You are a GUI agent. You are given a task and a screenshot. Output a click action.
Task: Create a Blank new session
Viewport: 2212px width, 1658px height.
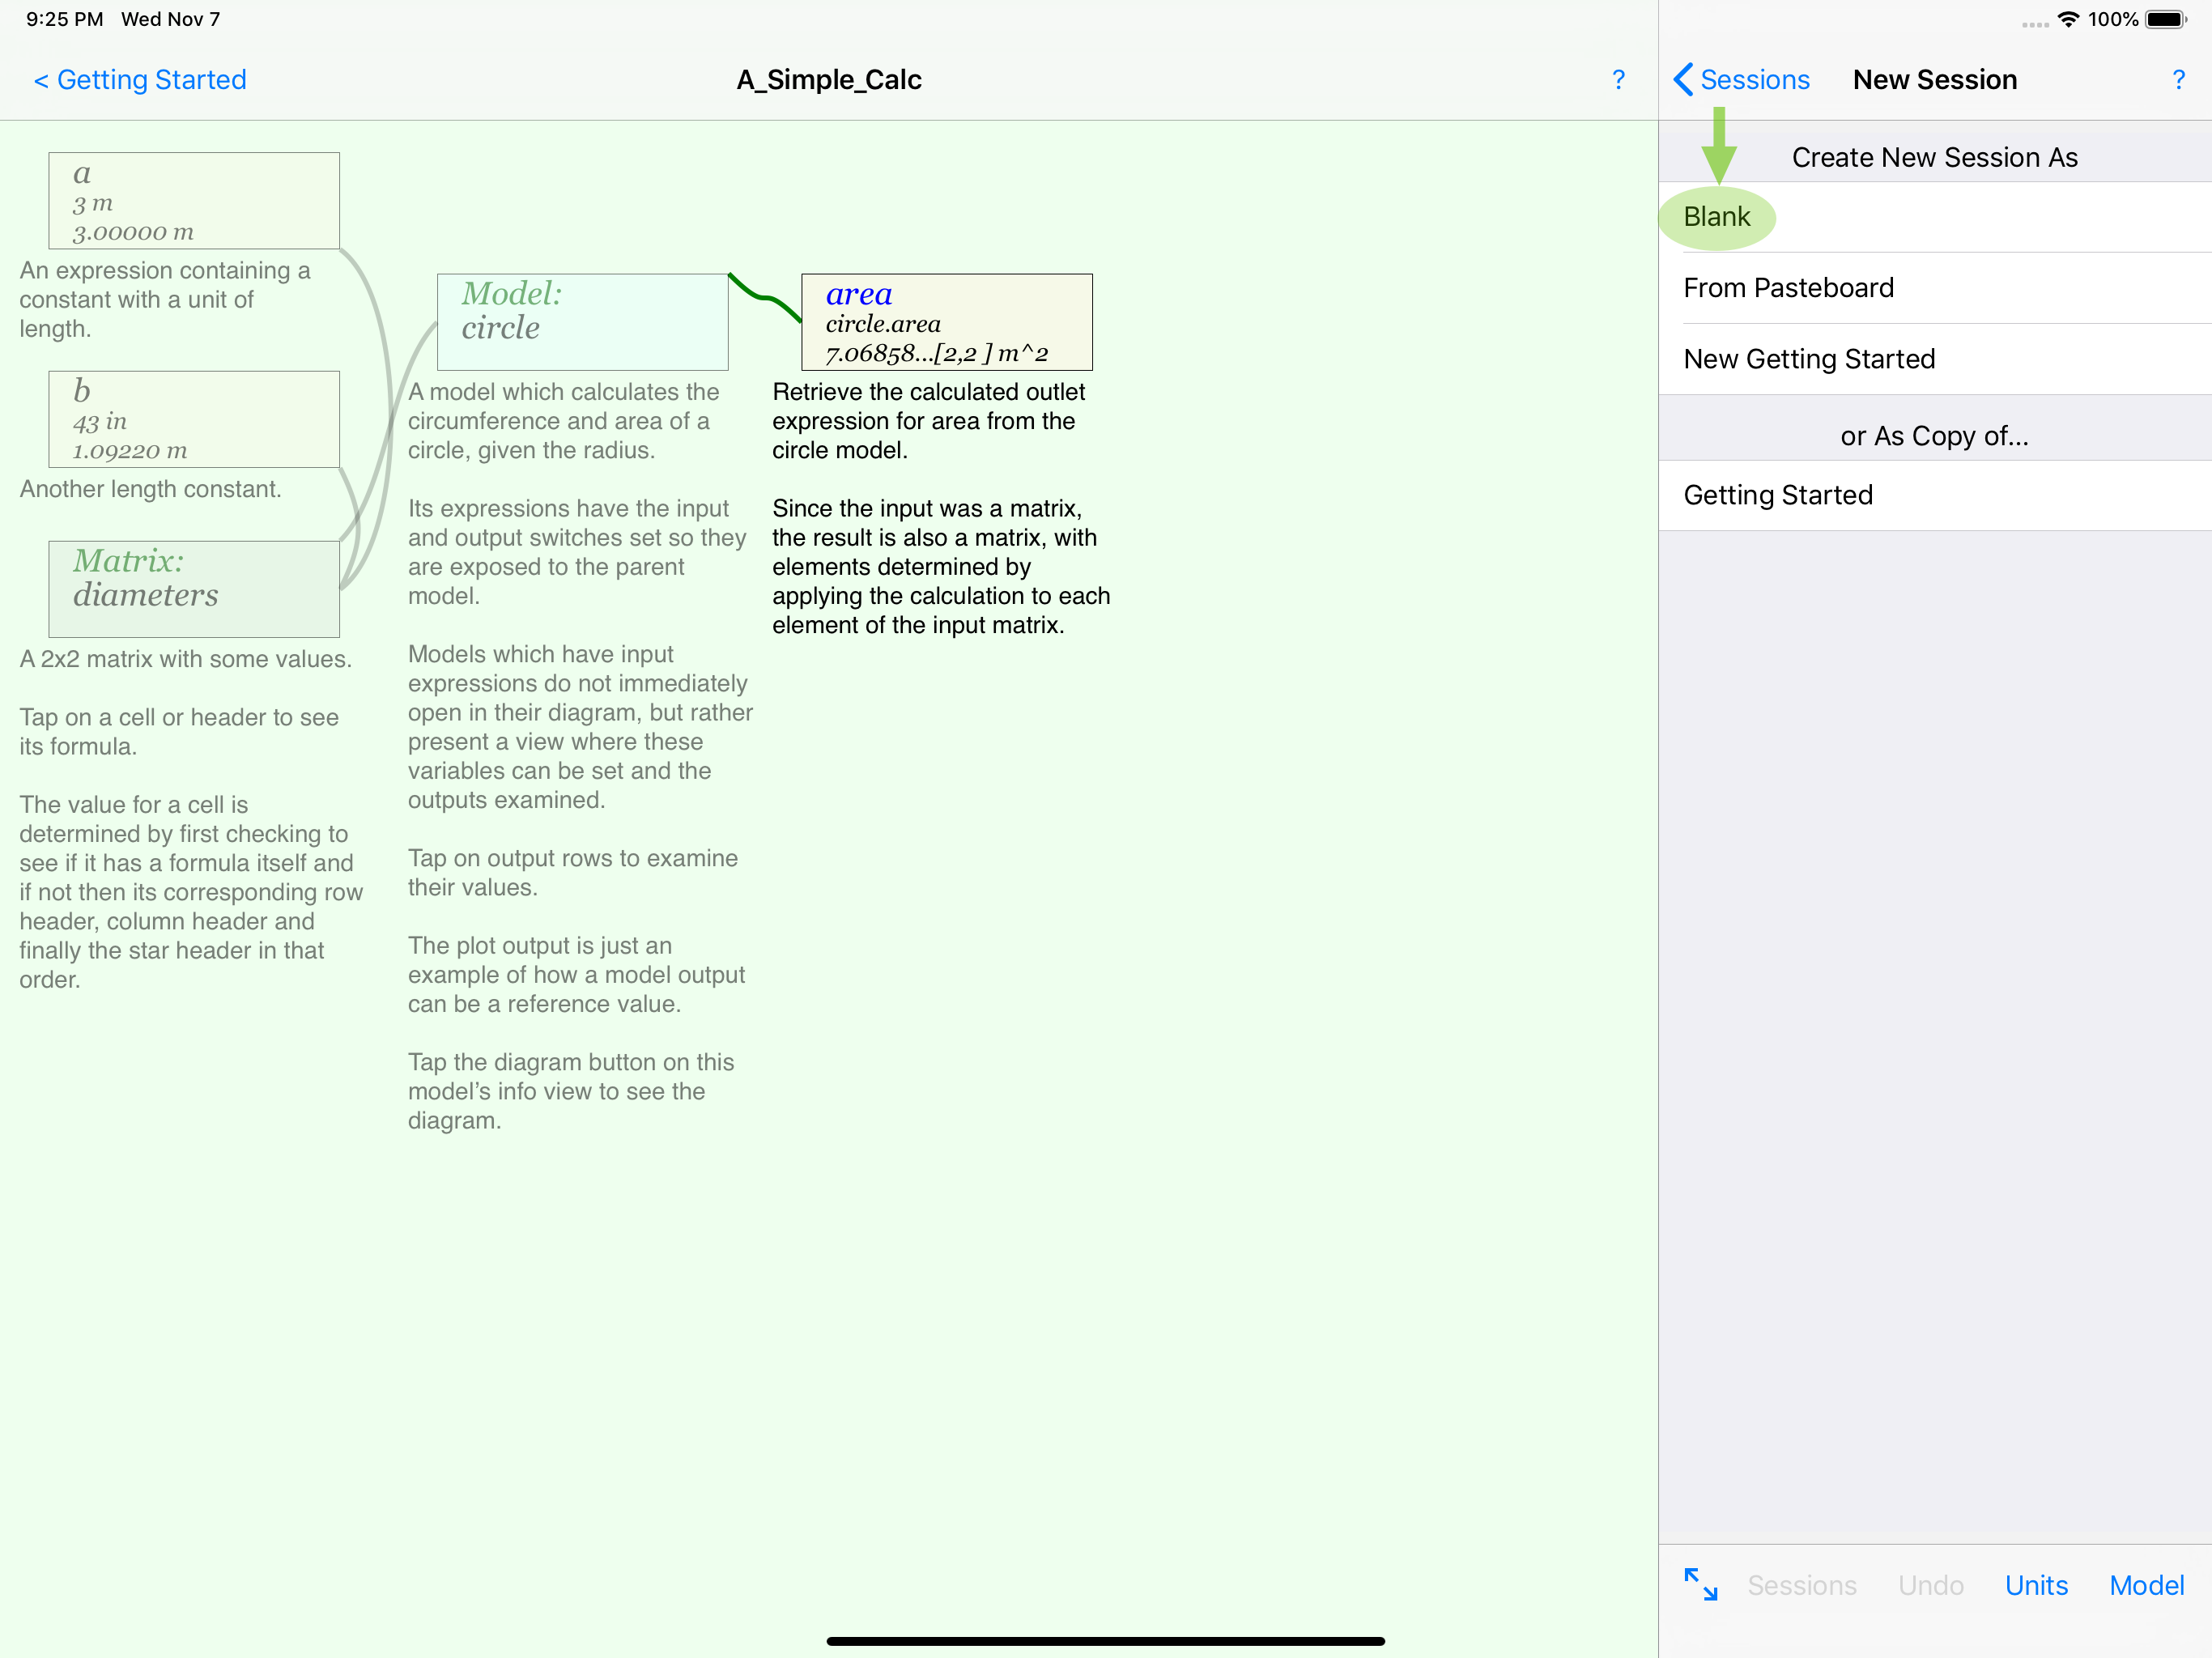click(1934, 217)
